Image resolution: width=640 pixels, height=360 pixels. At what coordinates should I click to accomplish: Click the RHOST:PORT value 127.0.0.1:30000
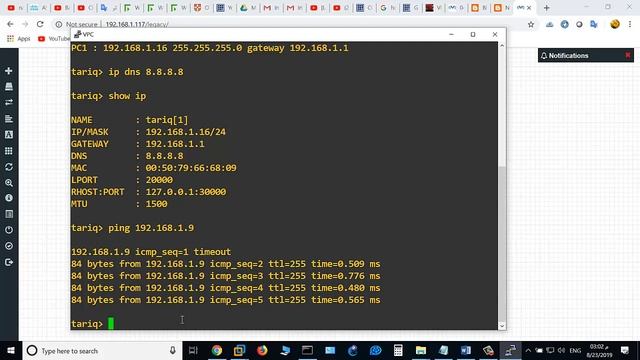click(186, 192)
